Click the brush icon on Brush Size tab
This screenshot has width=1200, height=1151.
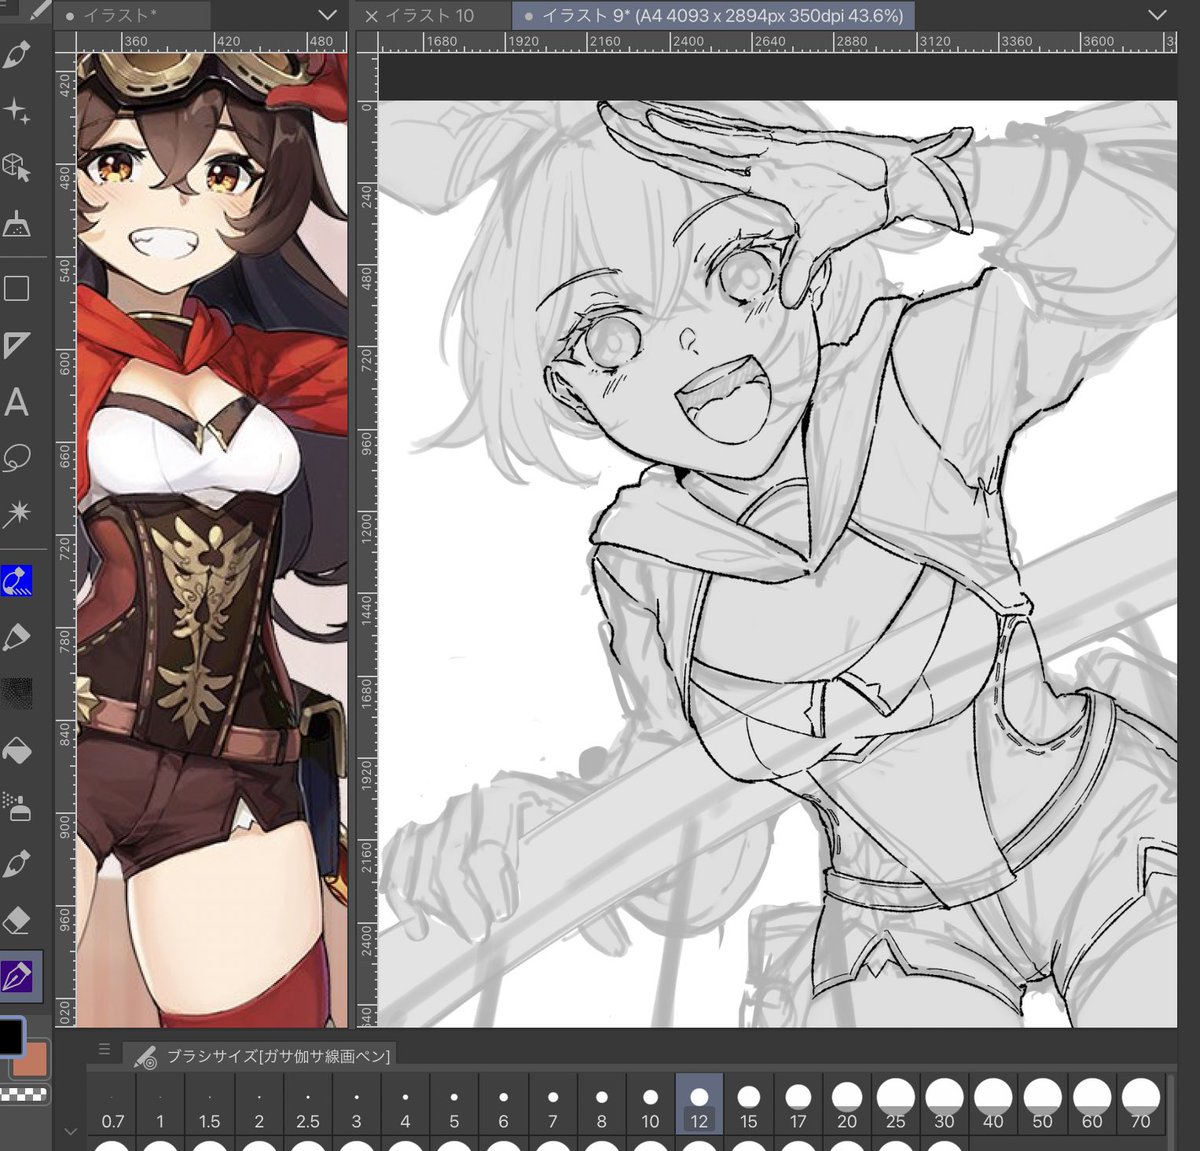[x=146, y=1056]
